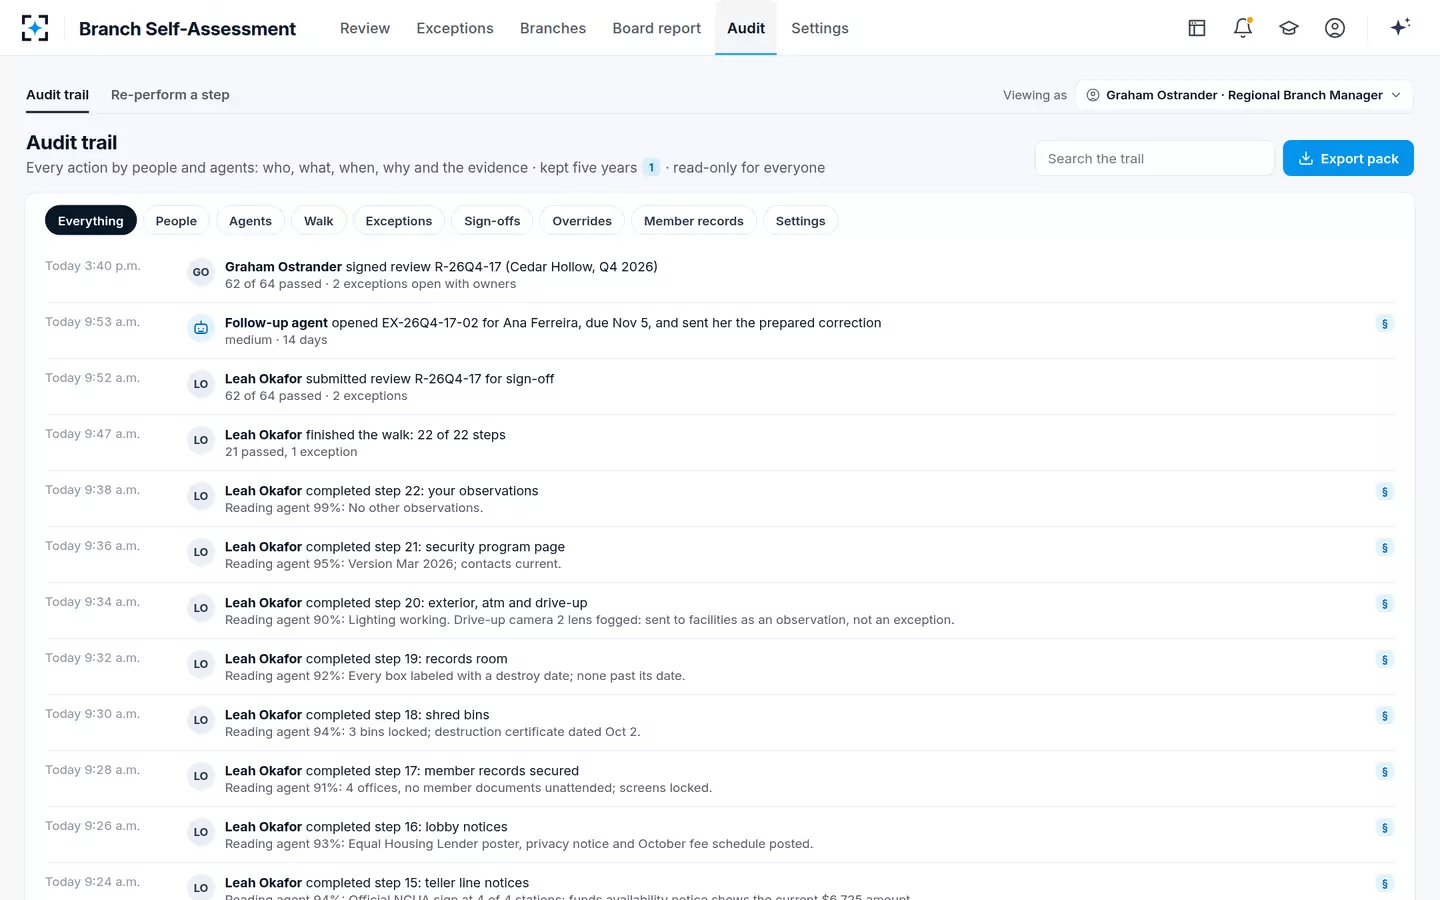The height and width of the screenshot is (900, 1440).
Task: Open the graduation cap training icon
Action: pyautogui.click(x=1289, y=28)
